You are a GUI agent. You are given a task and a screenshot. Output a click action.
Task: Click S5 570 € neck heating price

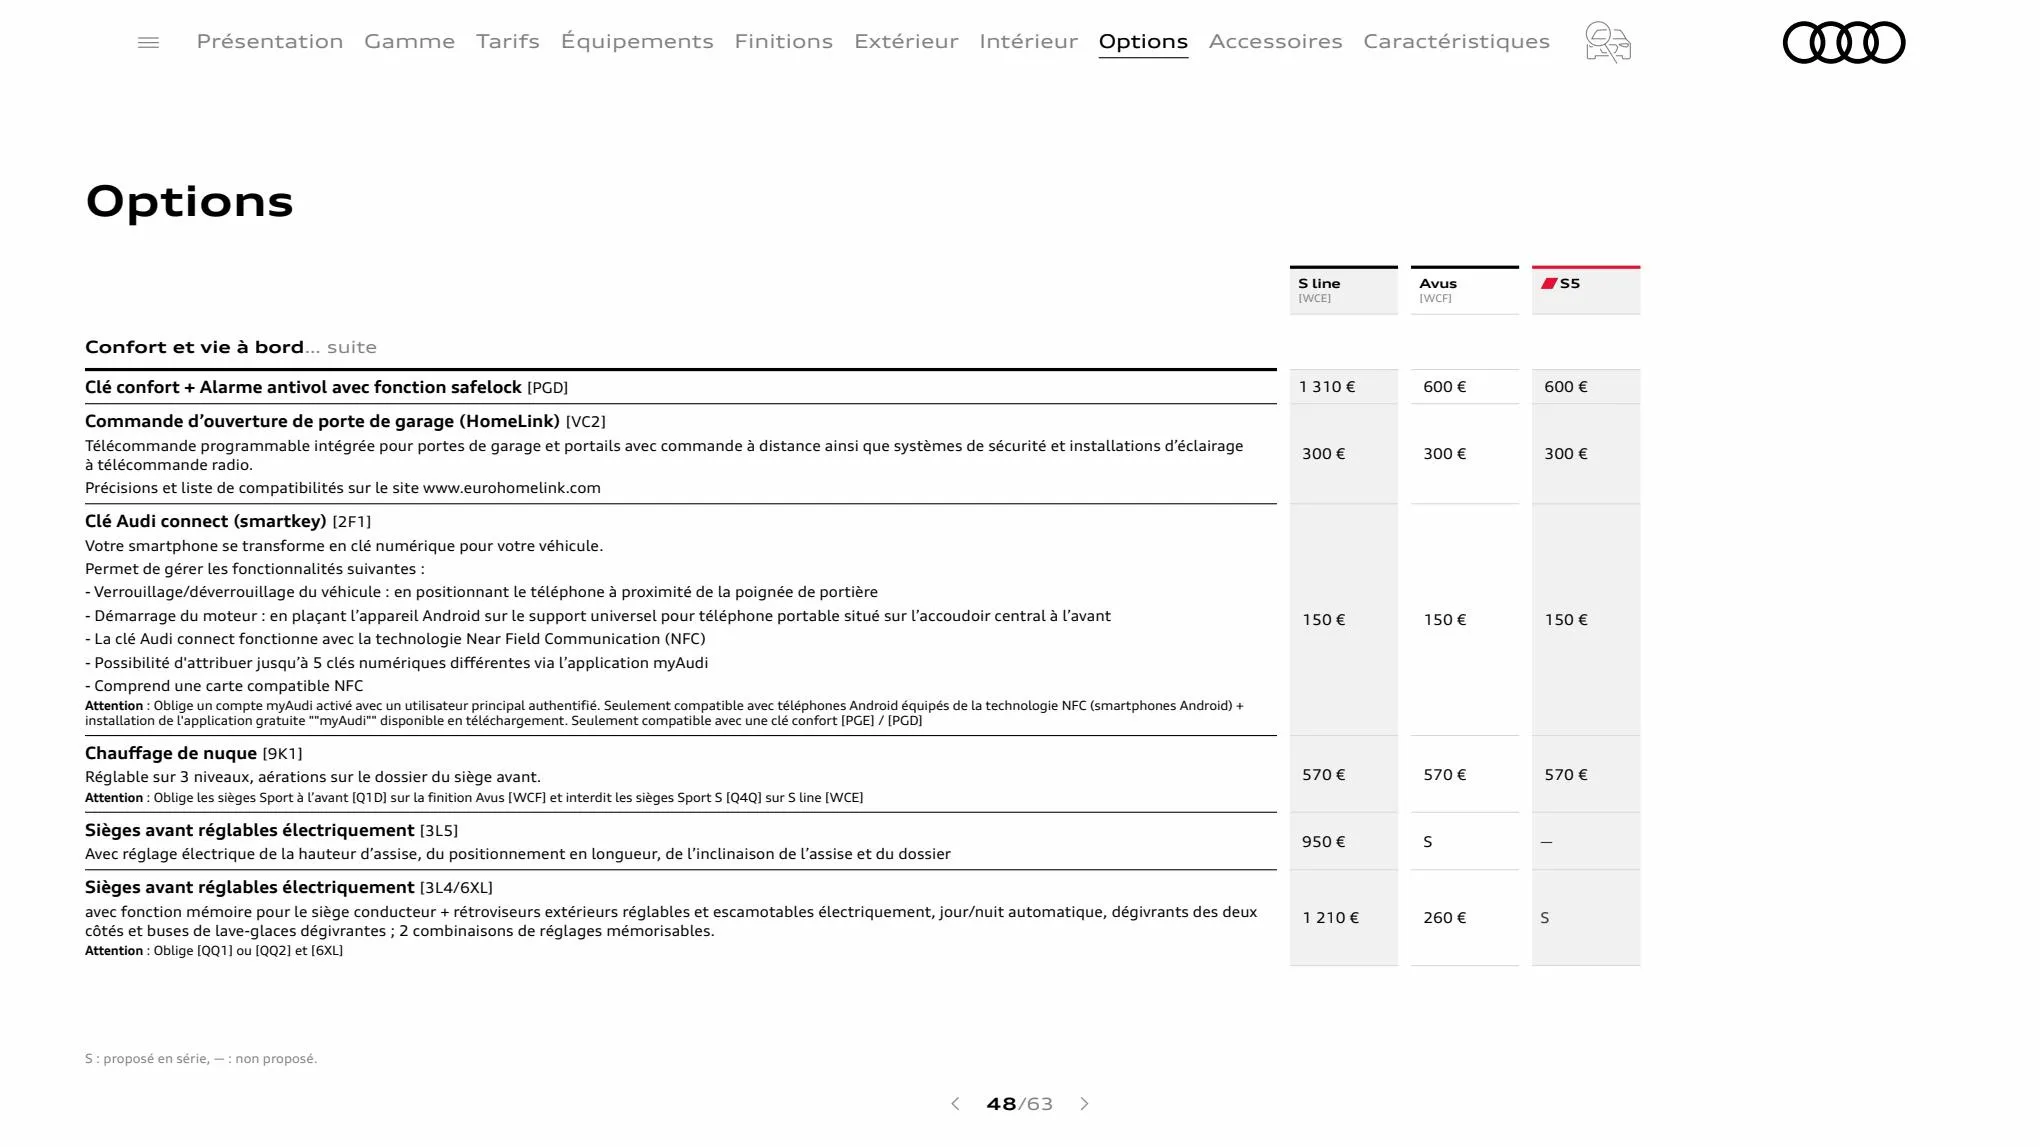click(x=1566, y=775)
